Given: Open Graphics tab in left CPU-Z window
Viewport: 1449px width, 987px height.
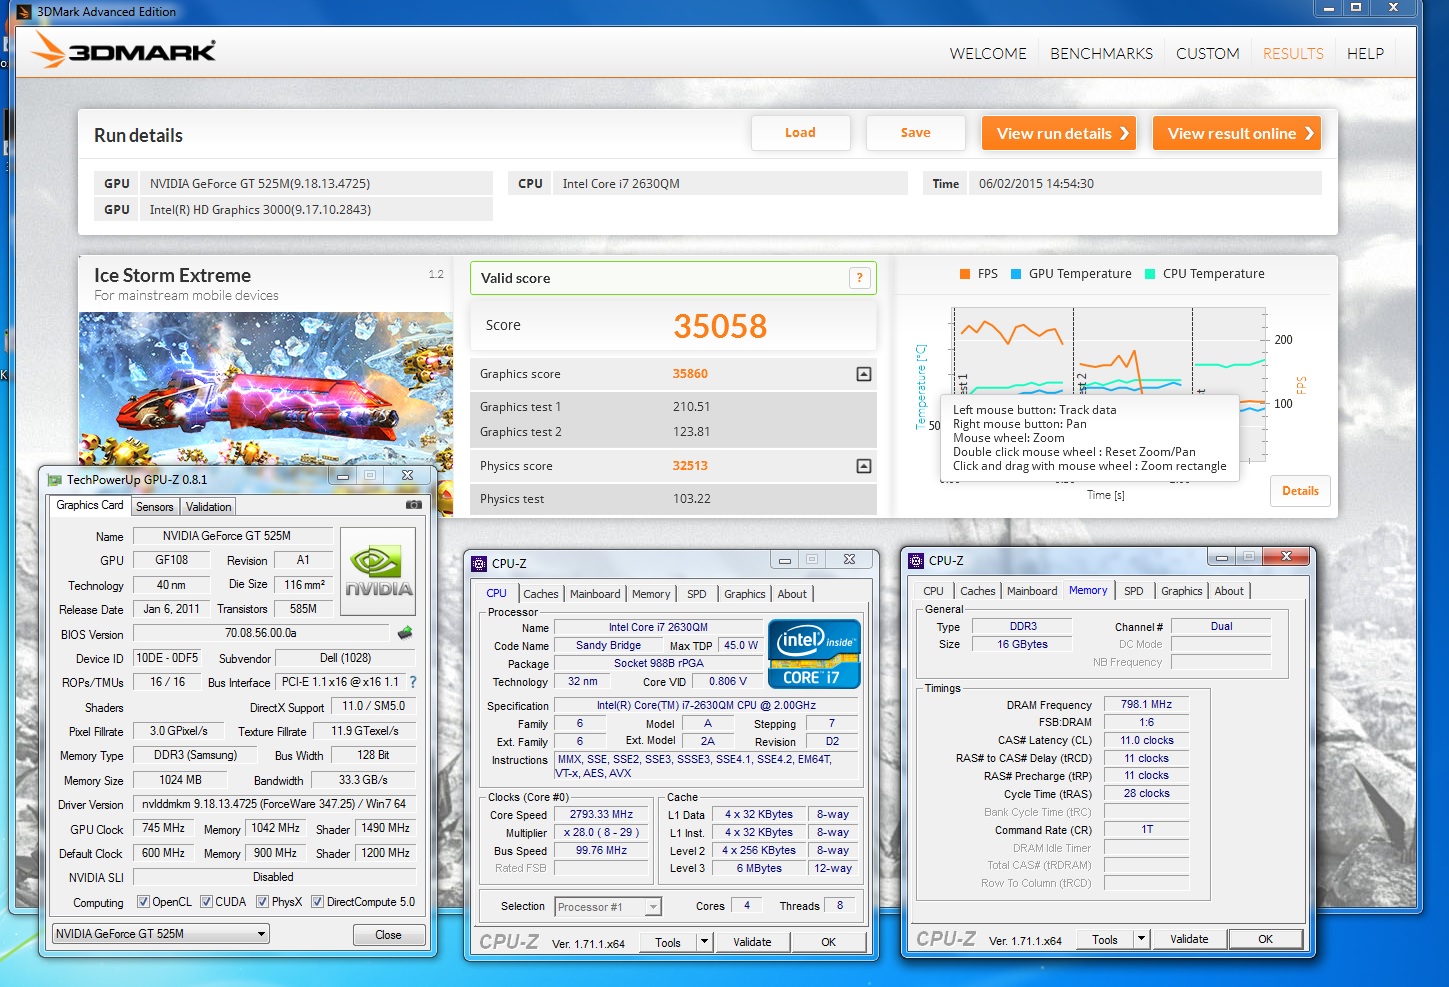Looking at the screenshot, I should pyautogui.click(x=745, y=594).
